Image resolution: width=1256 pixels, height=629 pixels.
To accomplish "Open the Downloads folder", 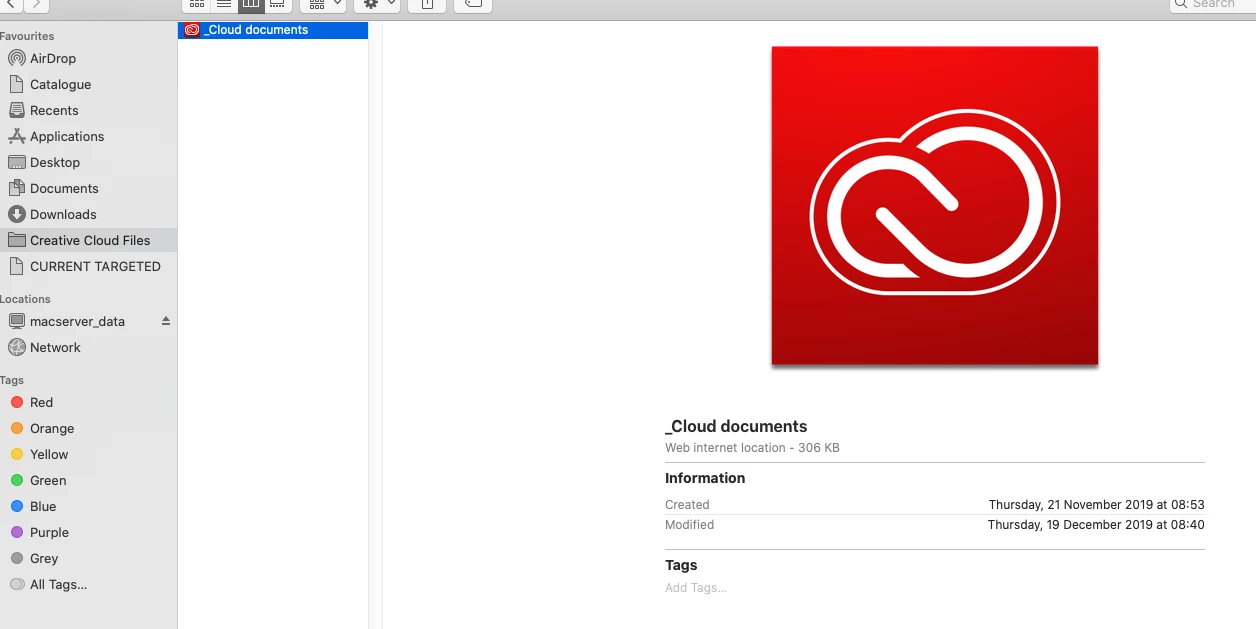I will pos(88,214).
